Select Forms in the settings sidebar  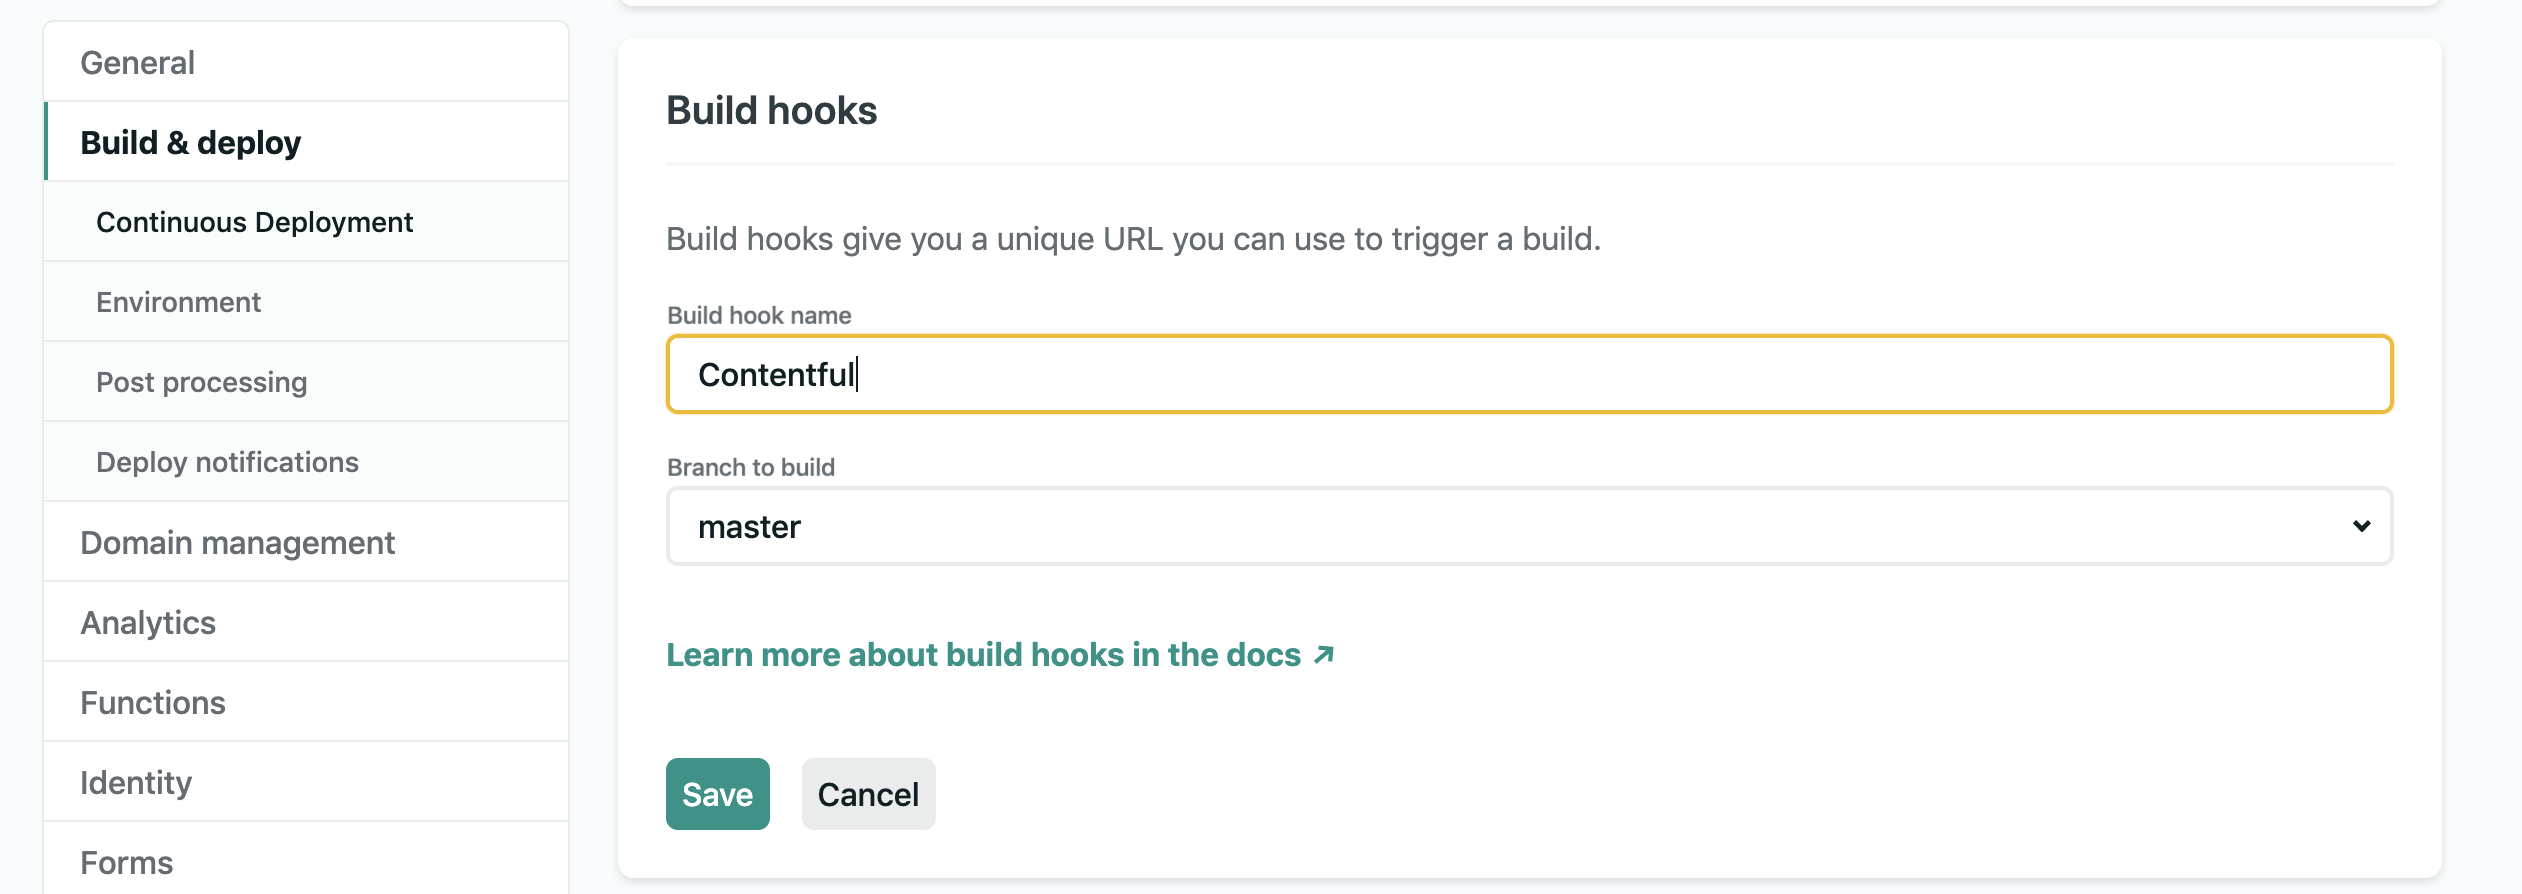[x=127, y=862]
